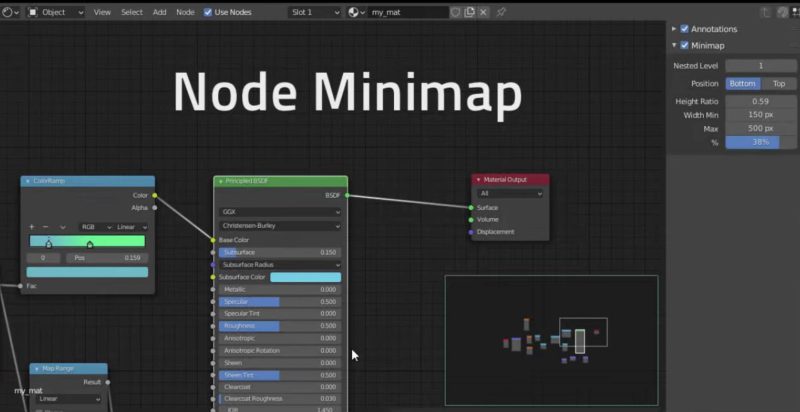Remove color stop with minus icon
Screen dimensions: 800x412
pos(46,227)
